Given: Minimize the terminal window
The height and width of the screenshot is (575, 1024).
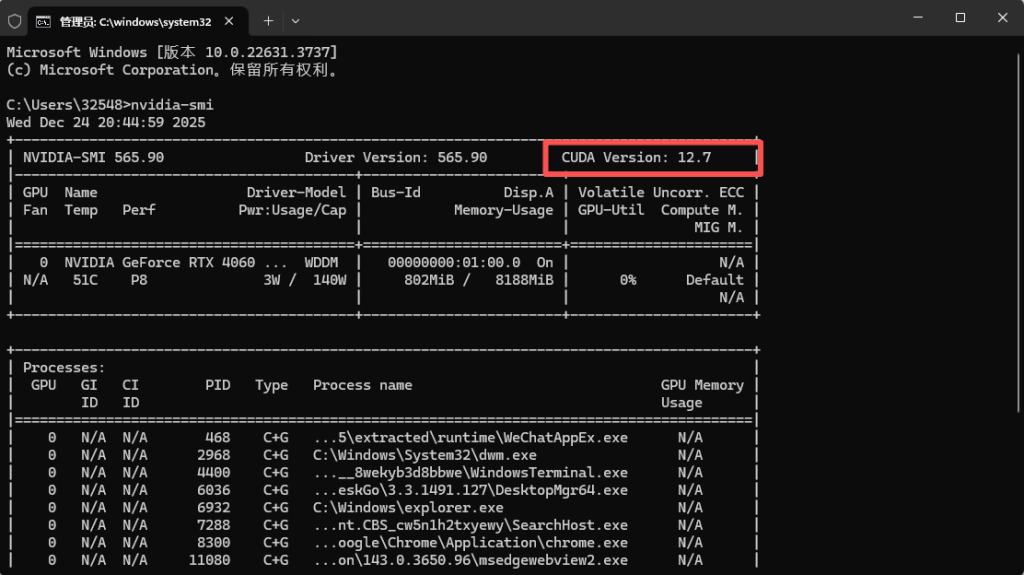Looking at the screenshot, I should coord(914,18).
